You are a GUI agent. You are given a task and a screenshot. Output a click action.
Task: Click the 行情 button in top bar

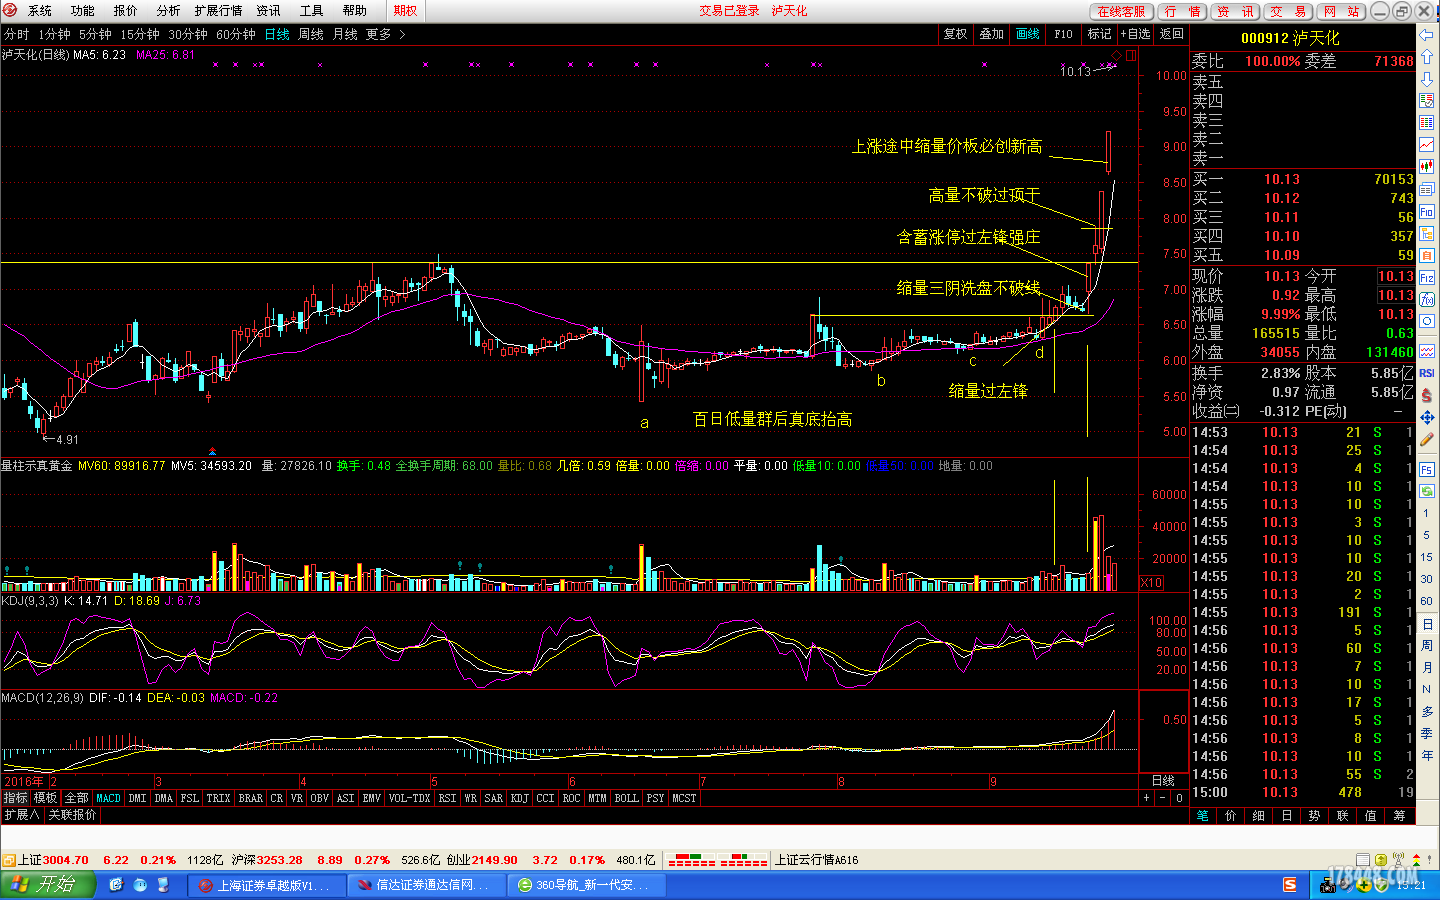(x=1182, y=12)
